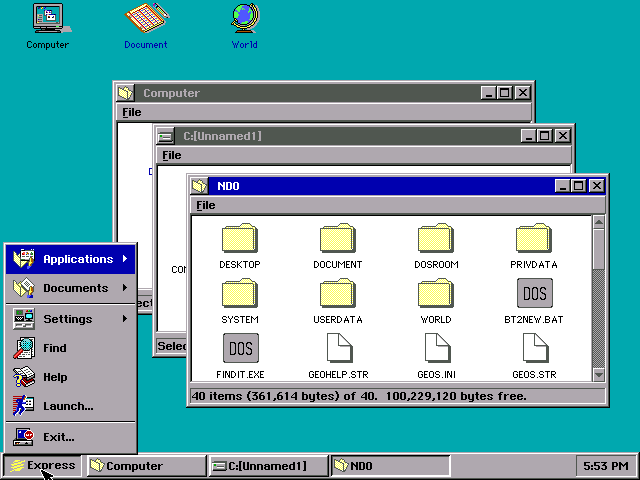
Task: Choose Settings in the Express menu
Action: (71, 319)
